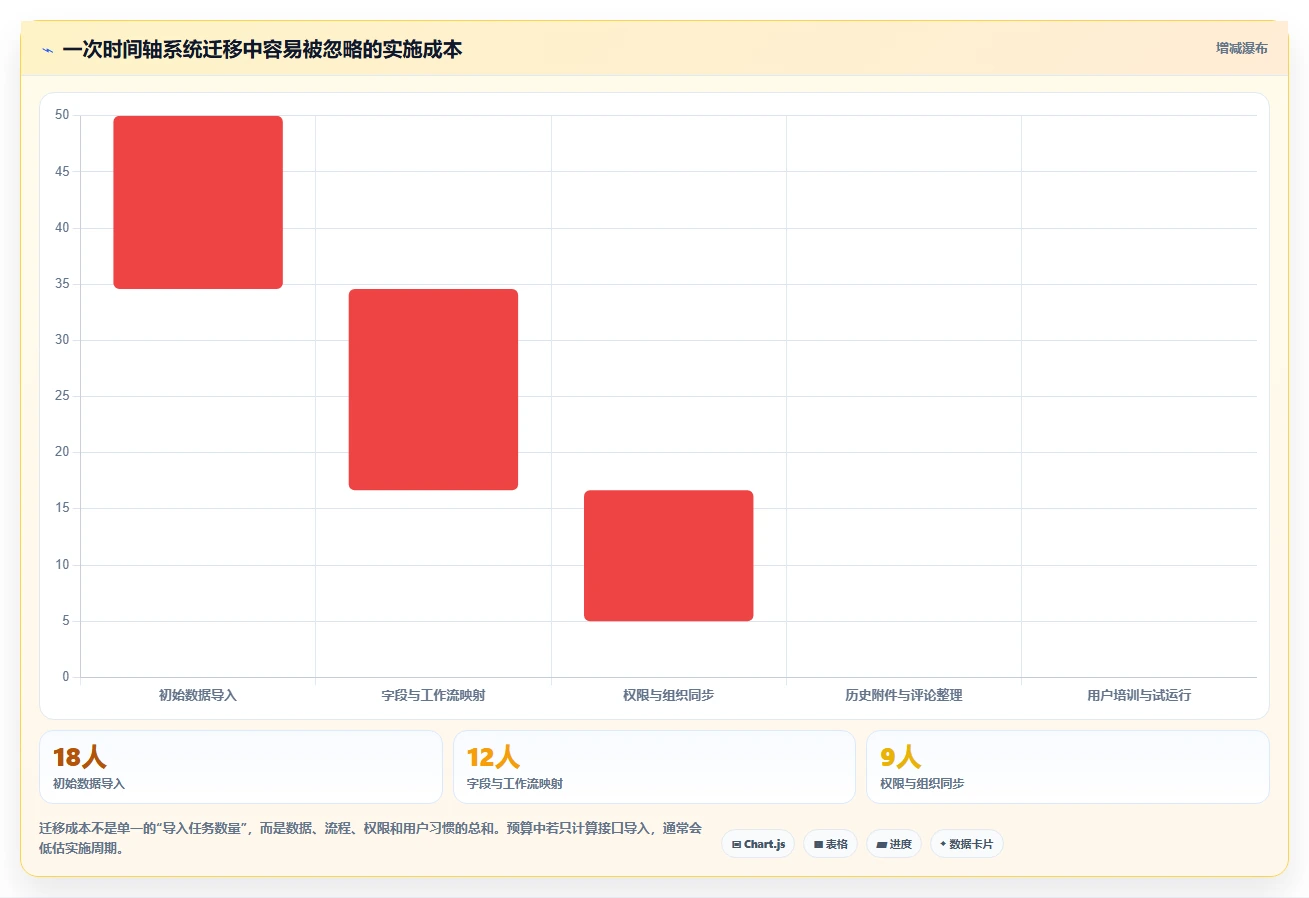This screenshot has height=898, width=1309.
Task: Click the 18人 data card
Action: point(240,767)
